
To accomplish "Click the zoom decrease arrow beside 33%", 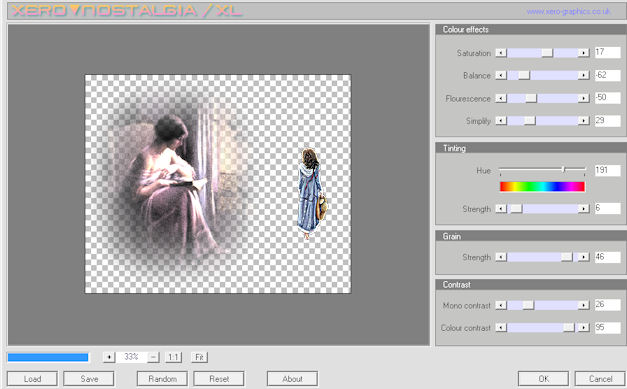I will click(x=109, y=357).
